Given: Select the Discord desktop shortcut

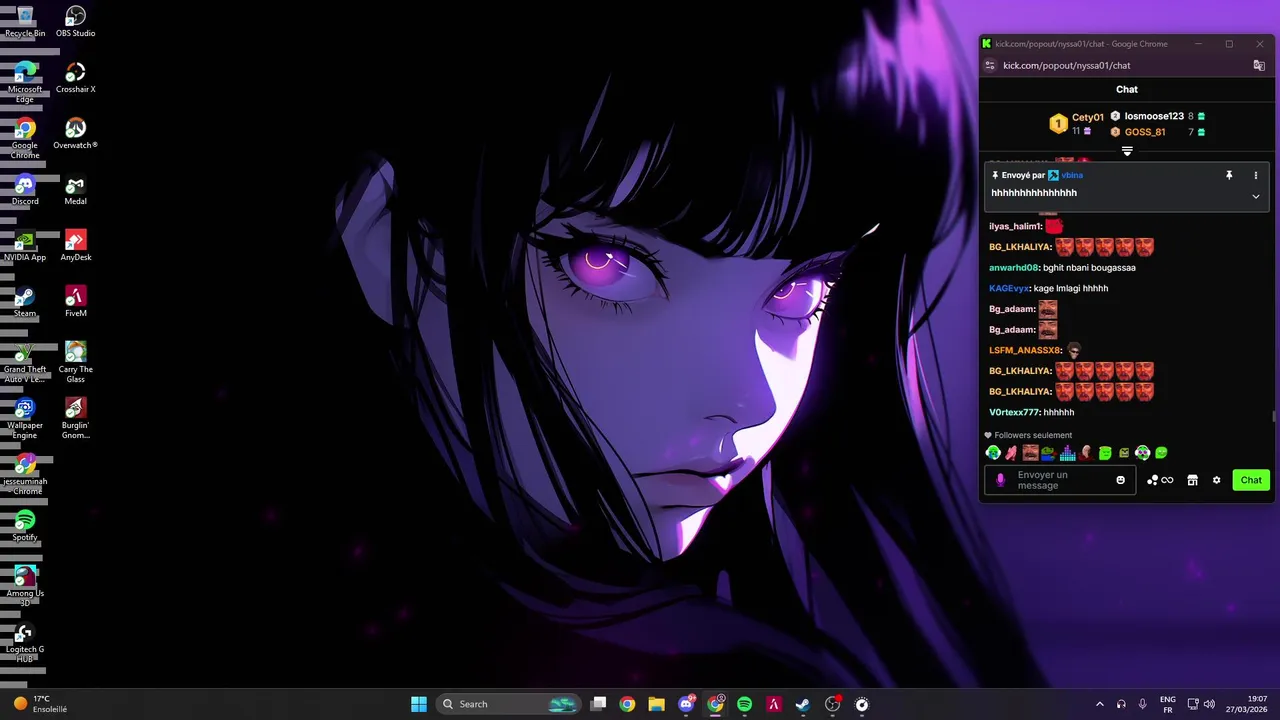Looking at the screenshot, I should coord(25,189).
